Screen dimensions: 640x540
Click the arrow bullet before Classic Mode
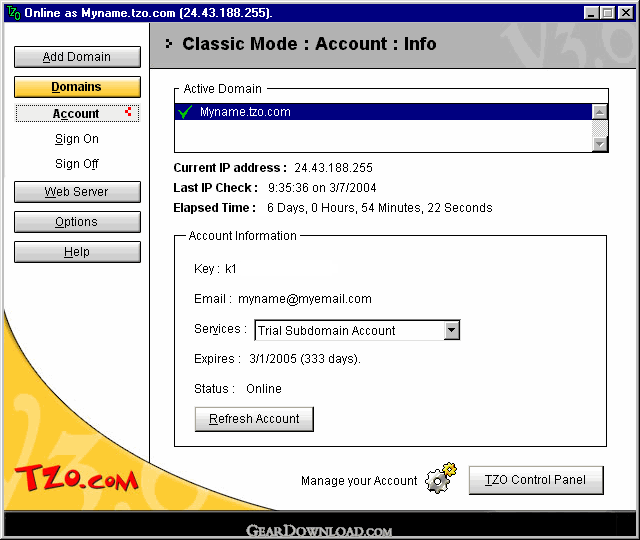[169, 44]
